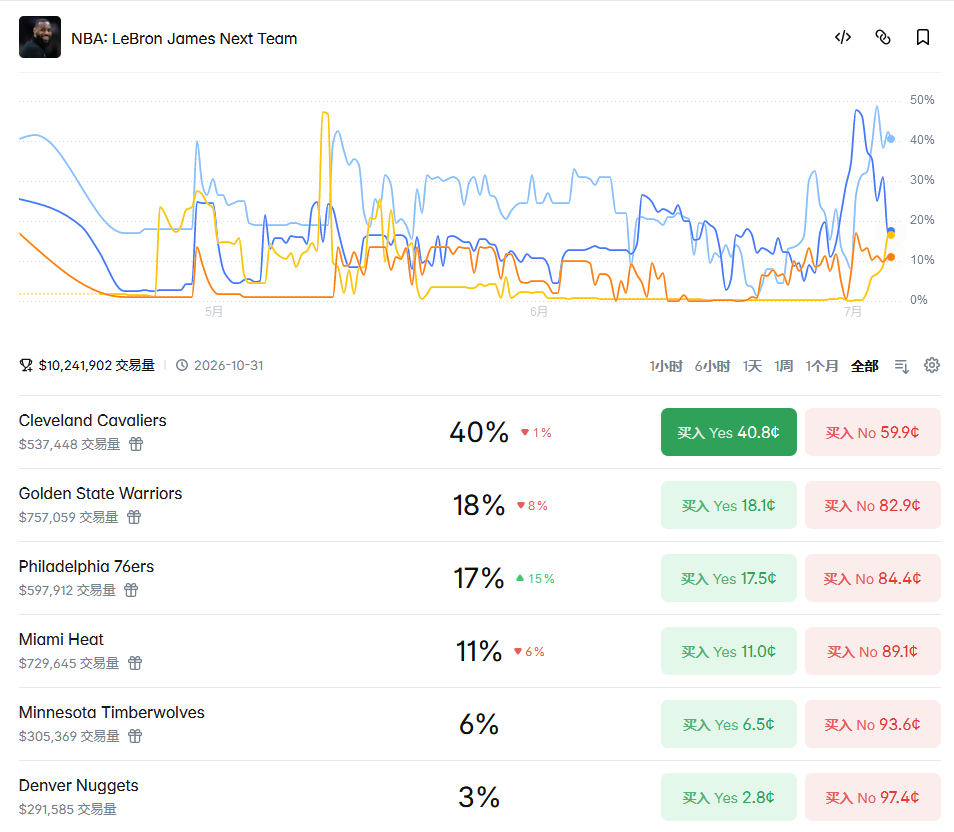This screenshot has height=832, width=954.
Task: Click gift icon under Cleveland Cavaliers
Action: coord(136,444)
